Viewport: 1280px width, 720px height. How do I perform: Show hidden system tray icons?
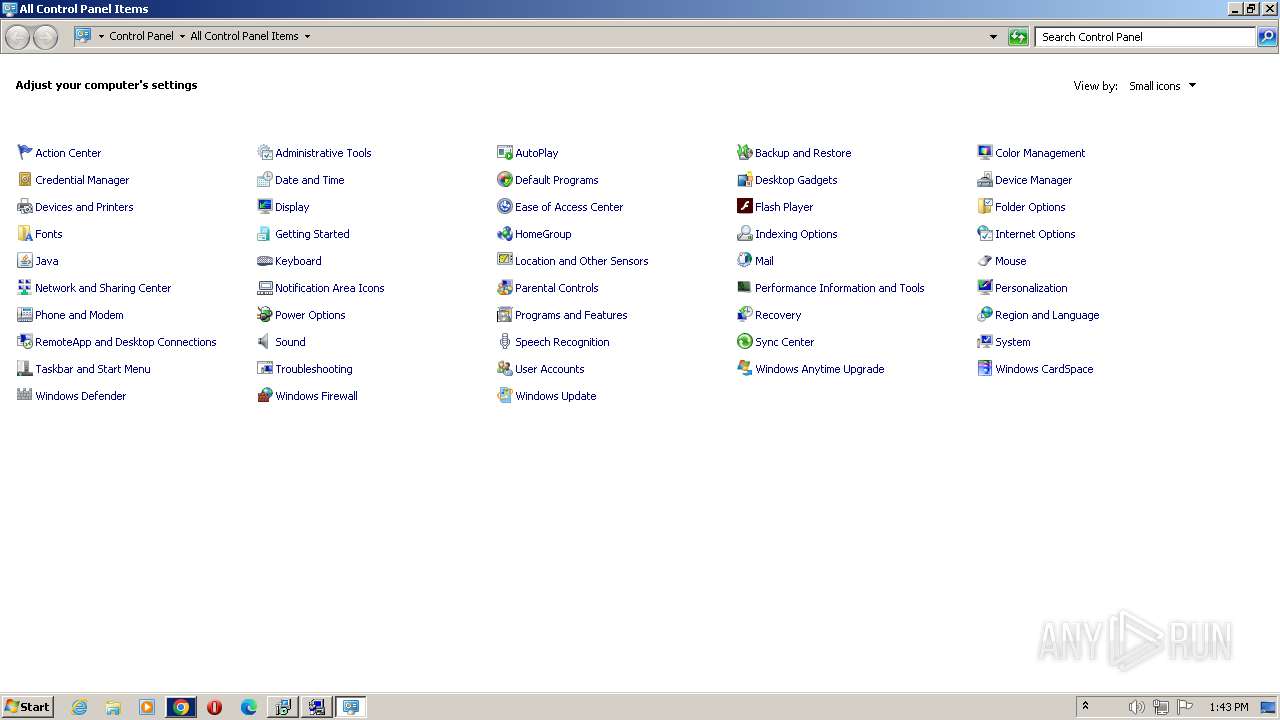1085,706
